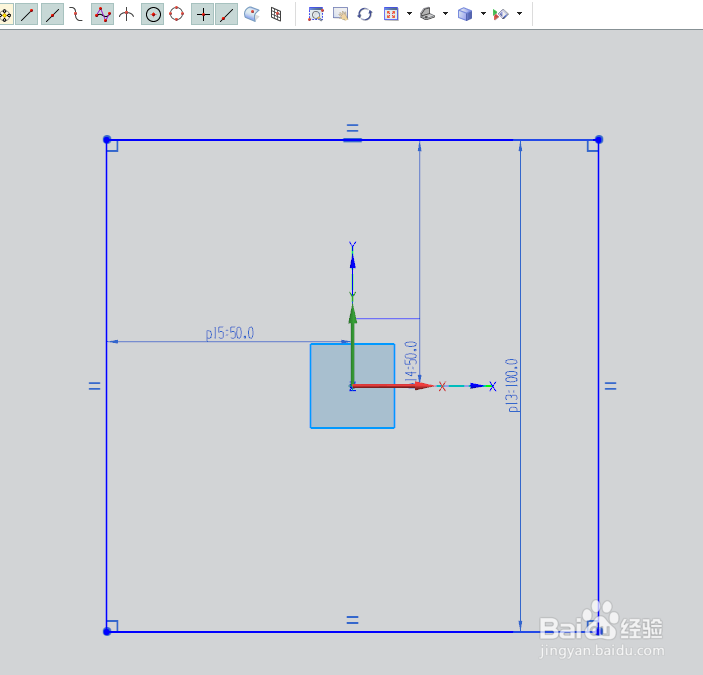Select the perpendicular constraint at top-left corner
This screenshot has width=703, height=675.
point(113,146)
